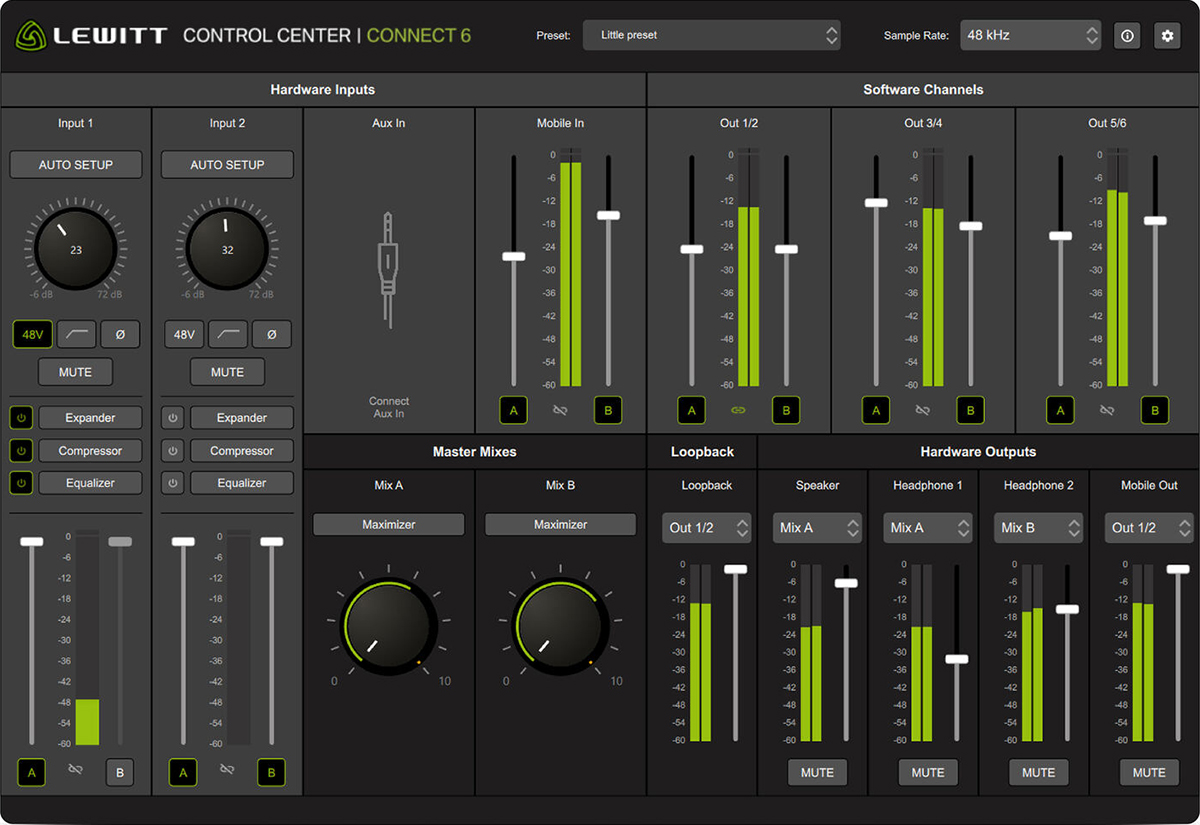Click the Mix B master level knob
This screenshot has width=1200, height=825.
pyautogui.click(x=561, y=627)
